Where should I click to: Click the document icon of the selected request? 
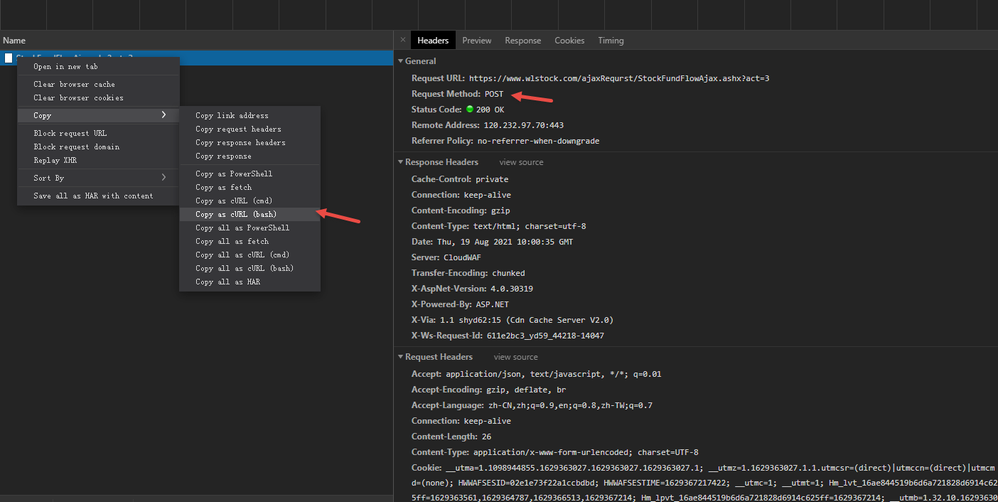9,58
